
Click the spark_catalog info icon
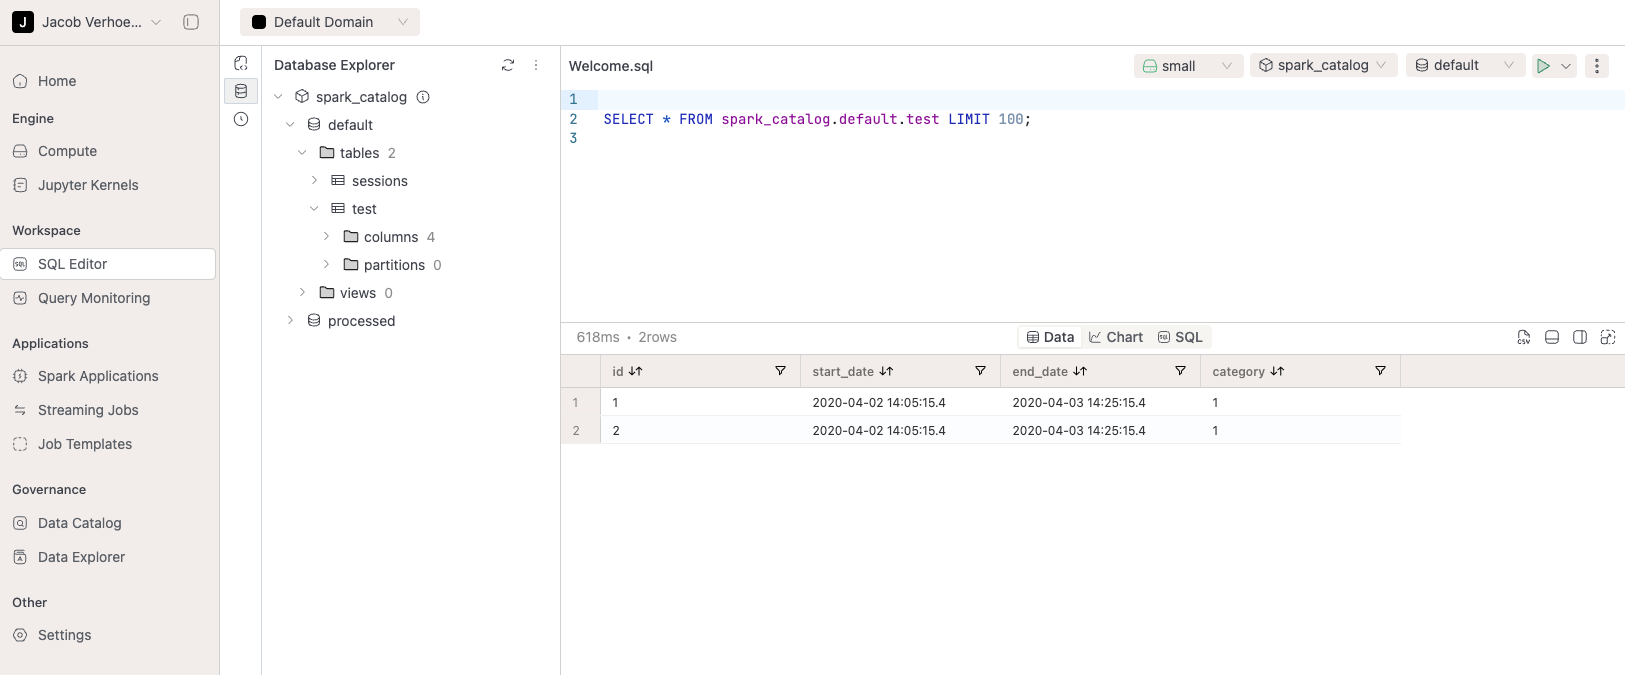pyautogui.click(x=423, y=97)
